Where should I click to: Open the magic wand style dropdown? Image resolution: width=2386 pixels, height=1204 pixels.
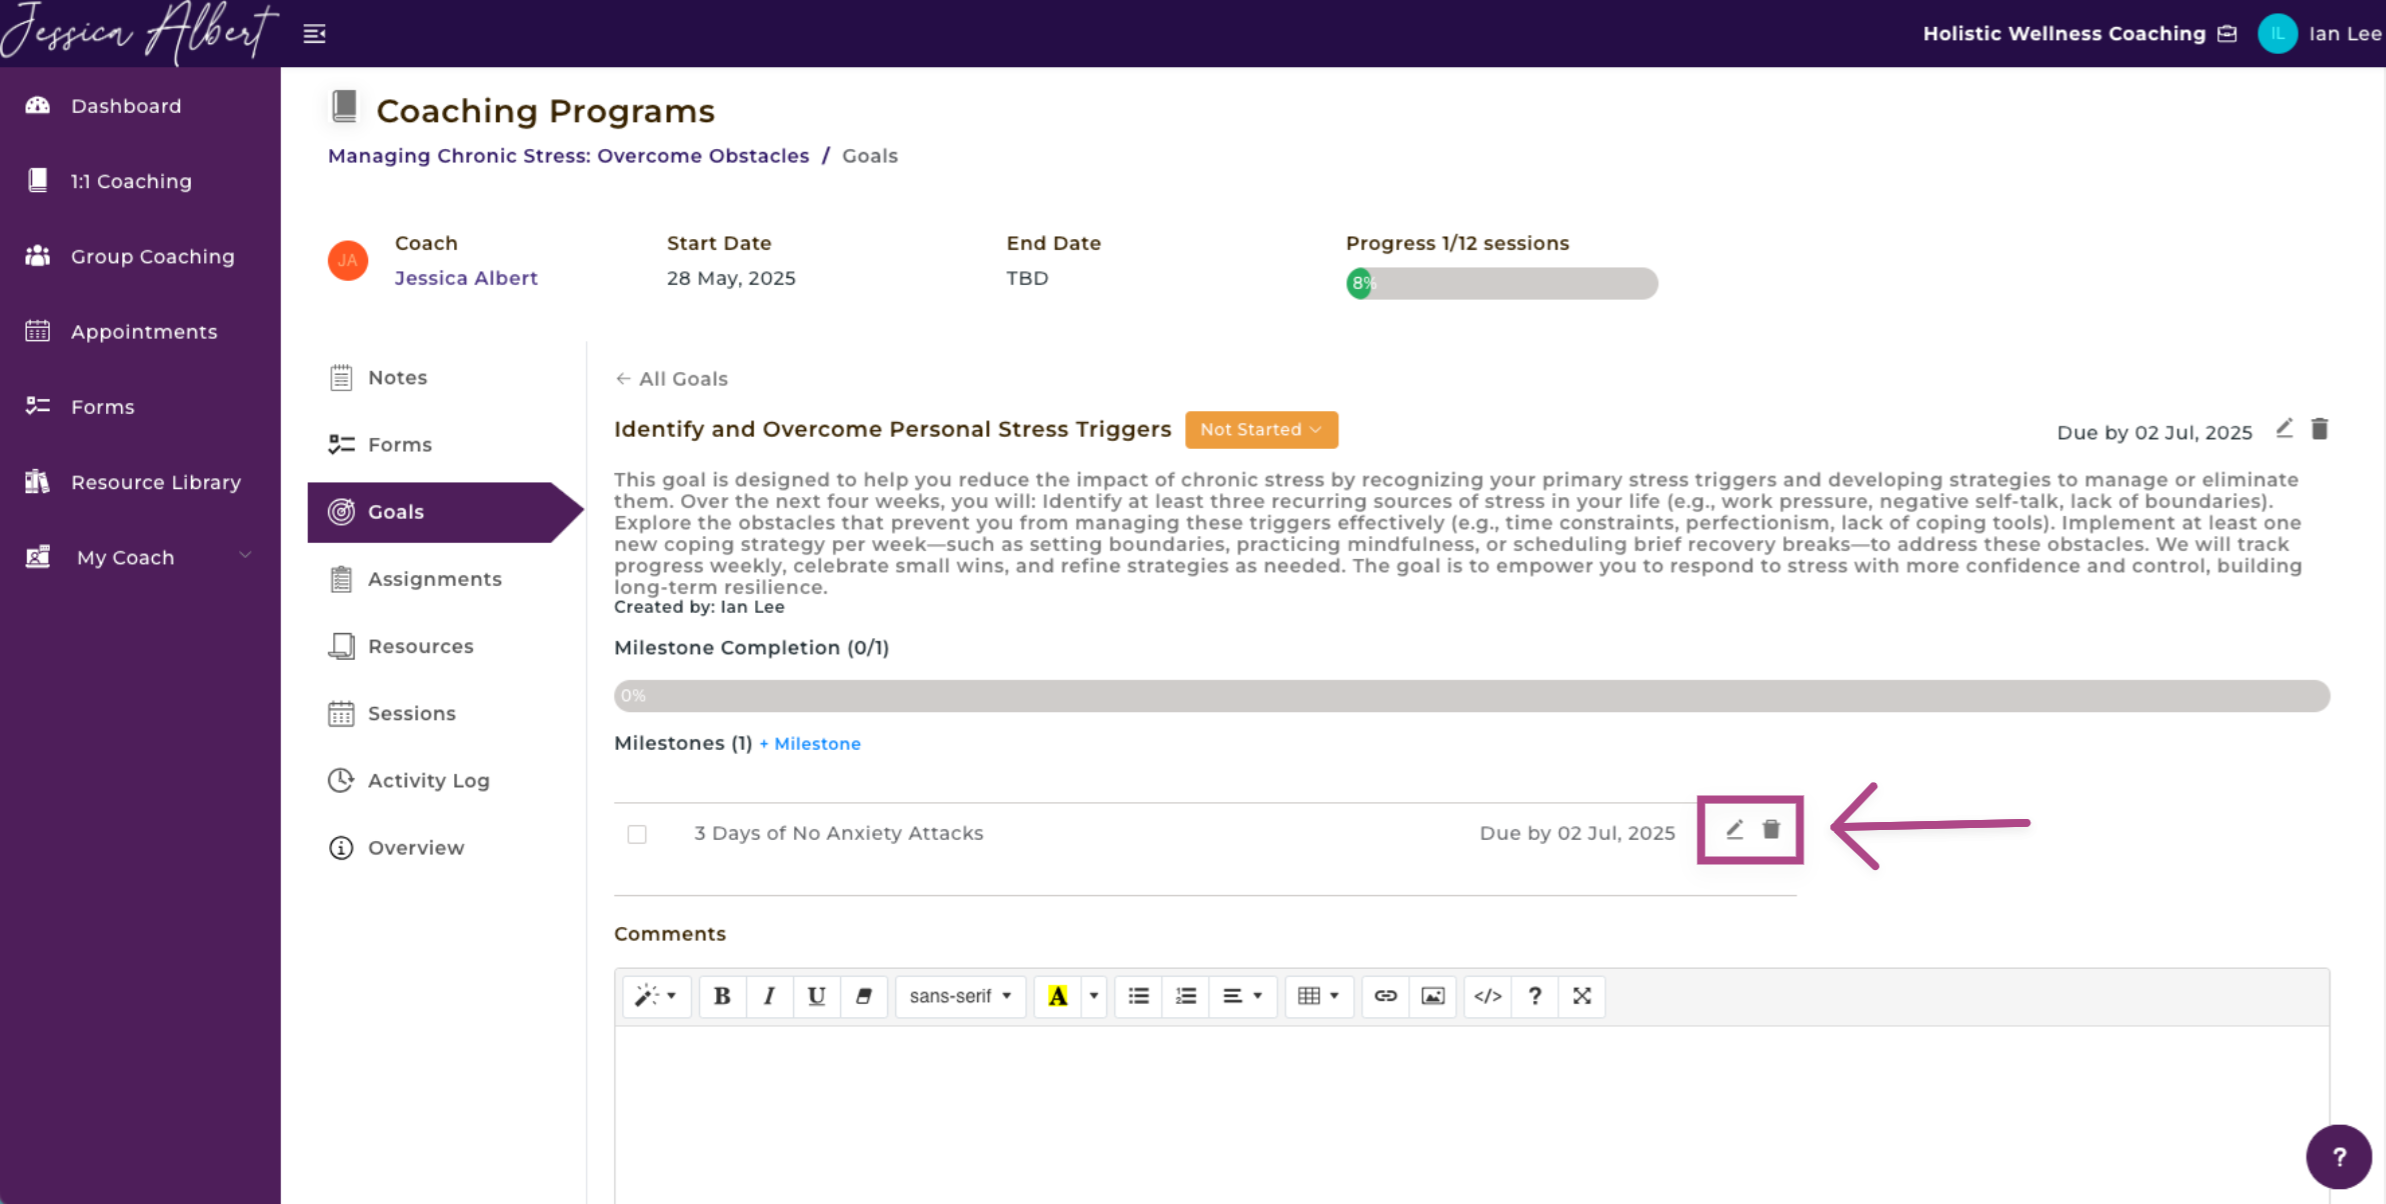[657, 996]
